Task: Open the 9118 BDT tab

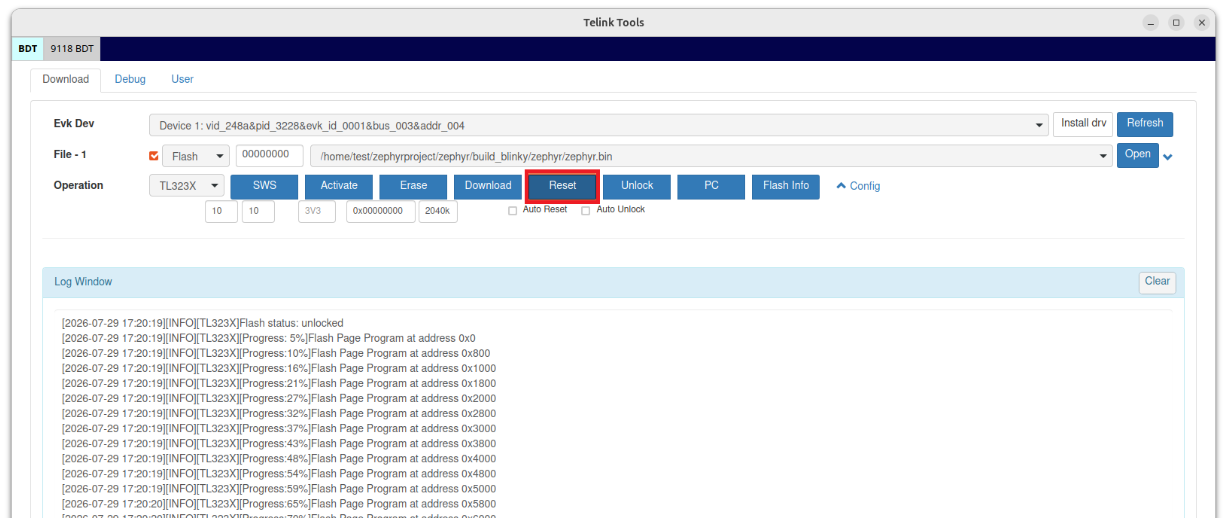Action: coord(71,49)
